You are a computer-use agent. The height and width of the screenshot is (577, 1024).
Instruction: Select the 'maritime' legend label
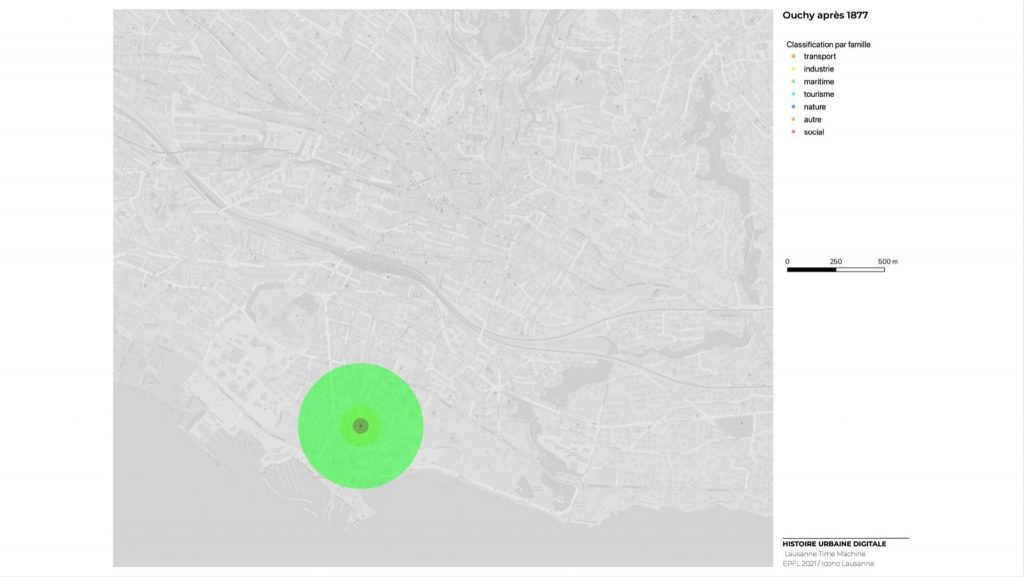819,82
